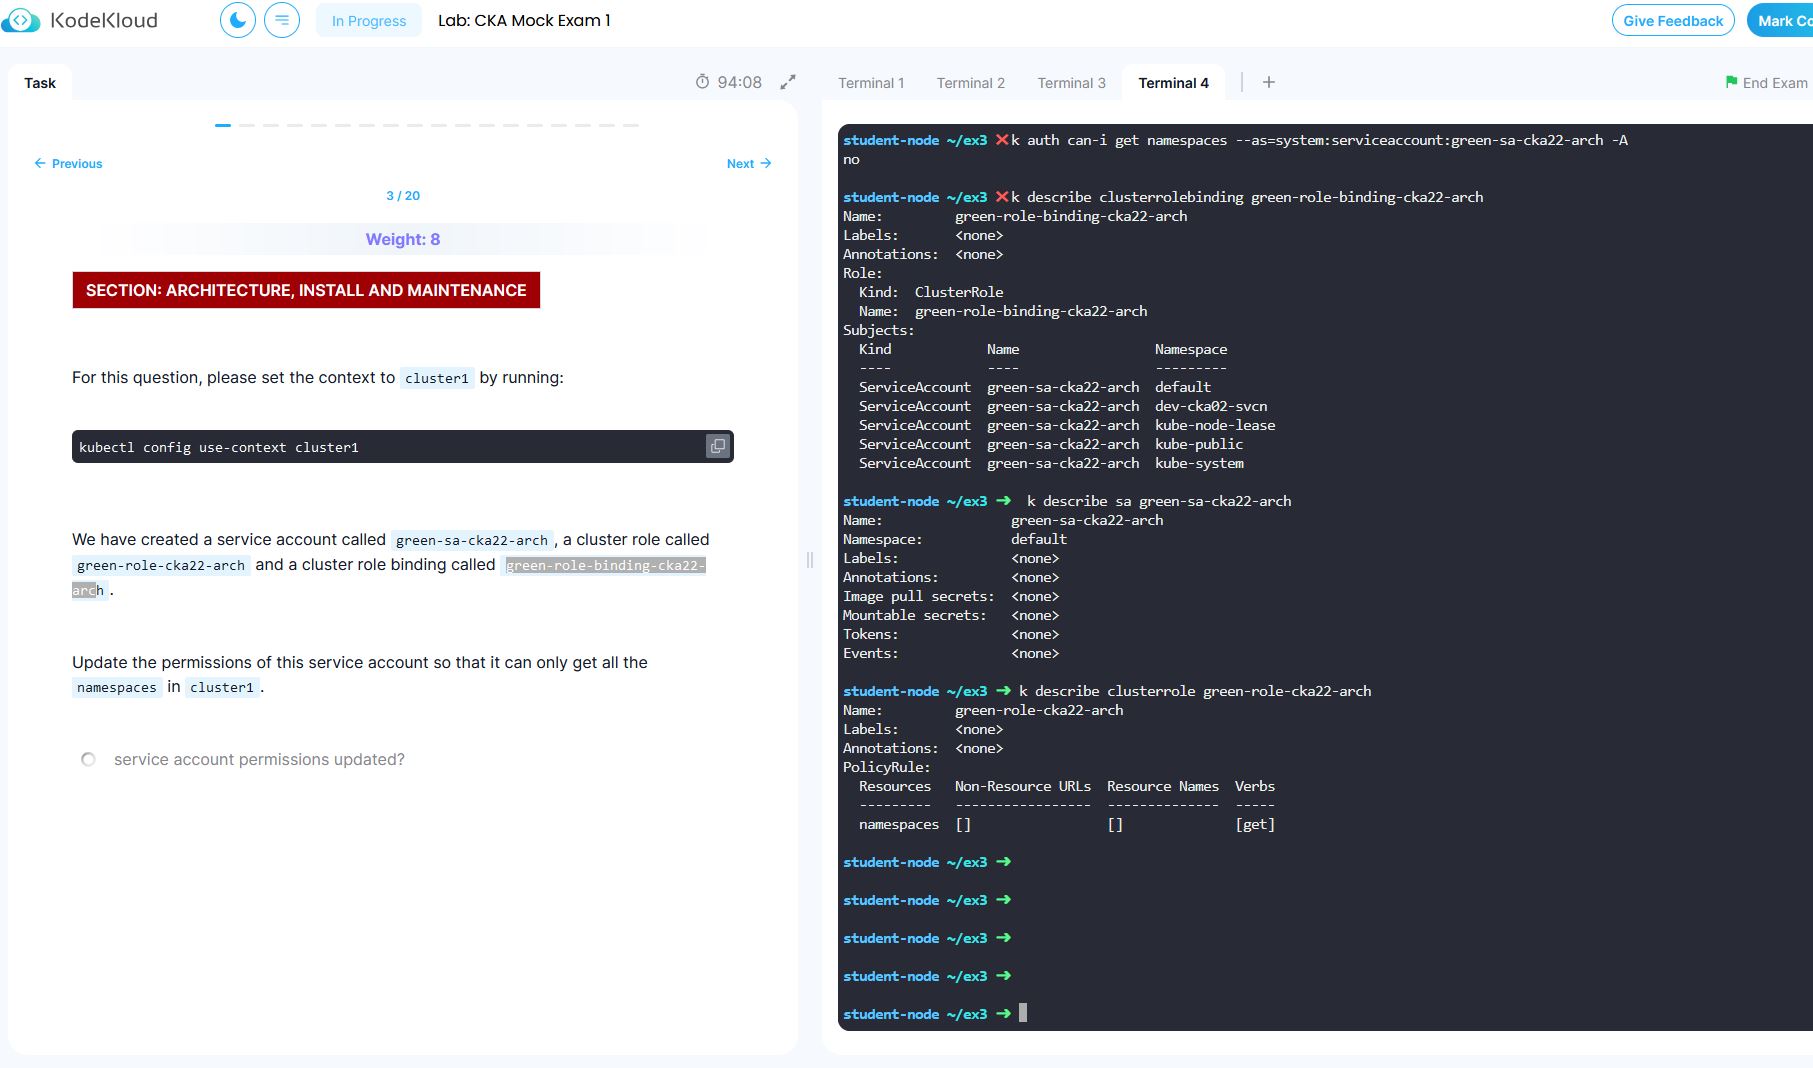1813x1068 pixels.
Task: Click the timer clock icon
Action: coord(702,82)
